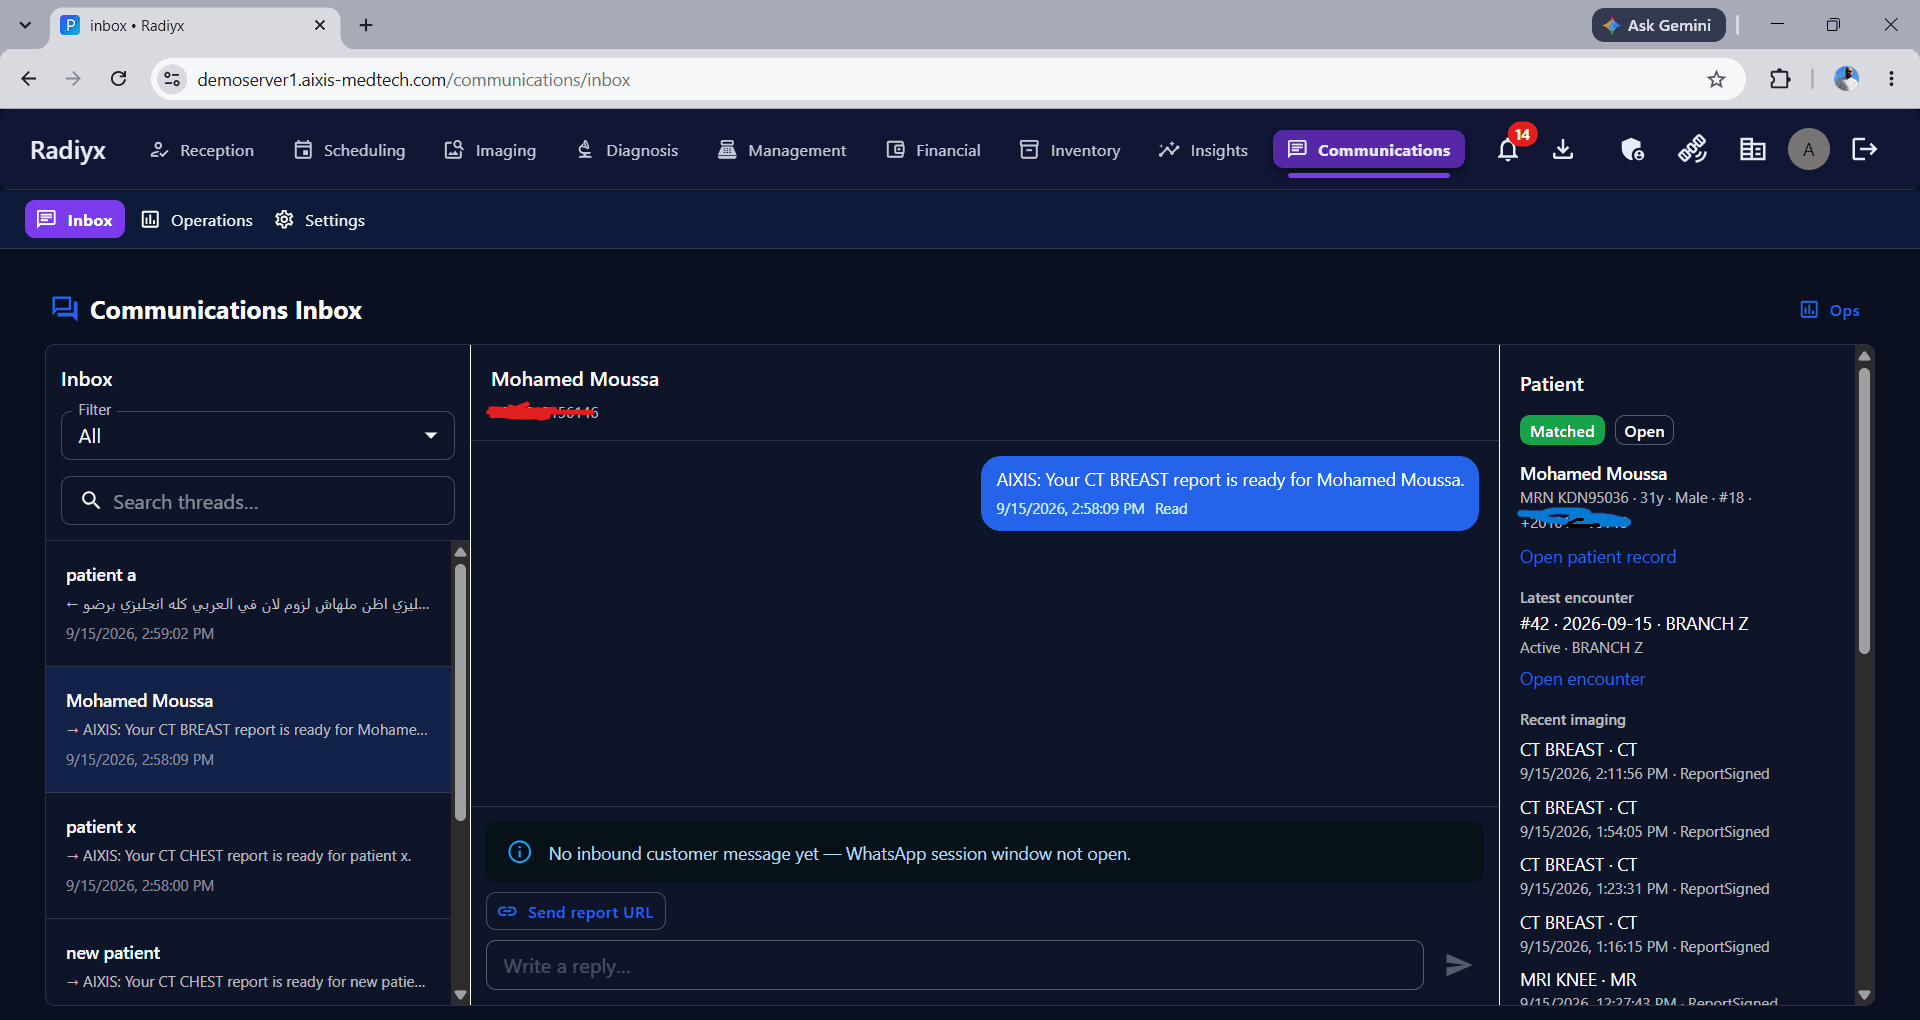Switch to the Imaging module
This screenshot has height=1020, width=1920.
pos(490,150)
